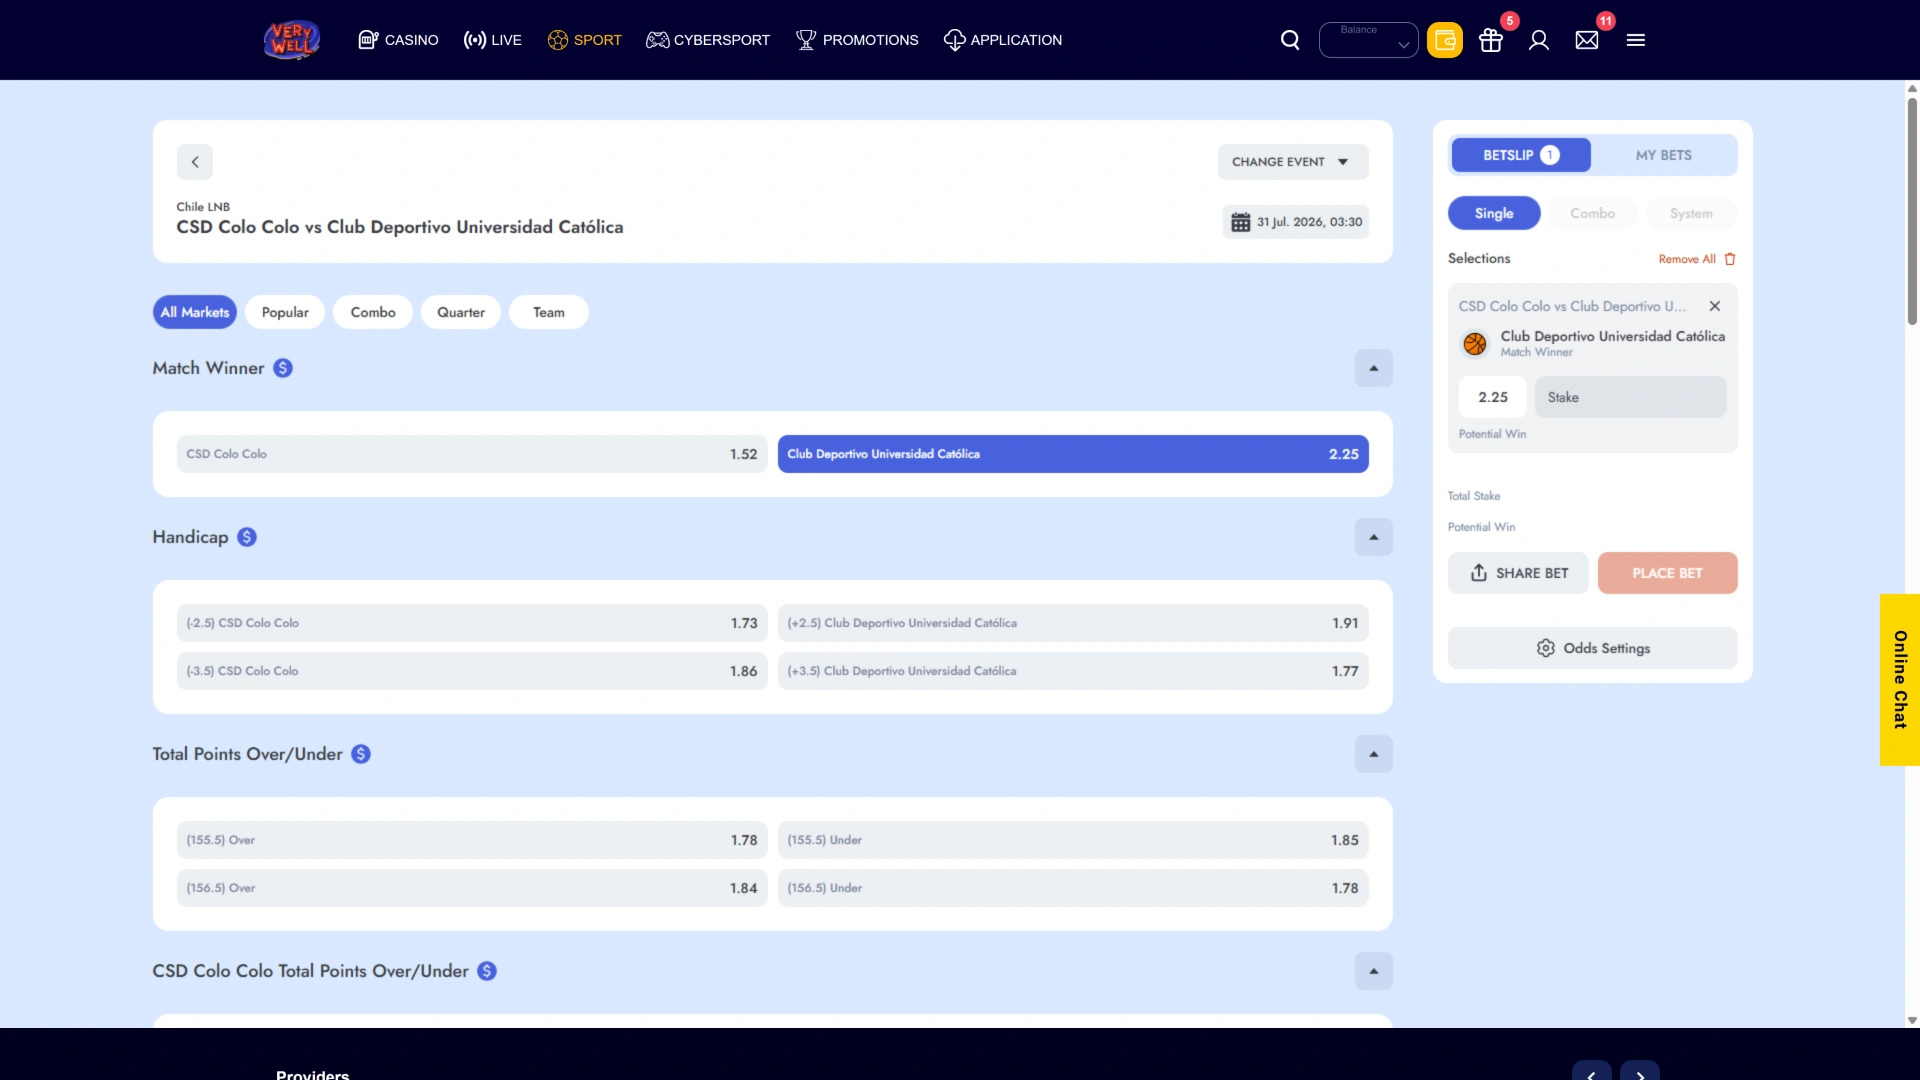Image resolution: width=1920 pixels, height=1080 pixels.
Task: Select the Single bet type
Action: [x=1494, y=213]
